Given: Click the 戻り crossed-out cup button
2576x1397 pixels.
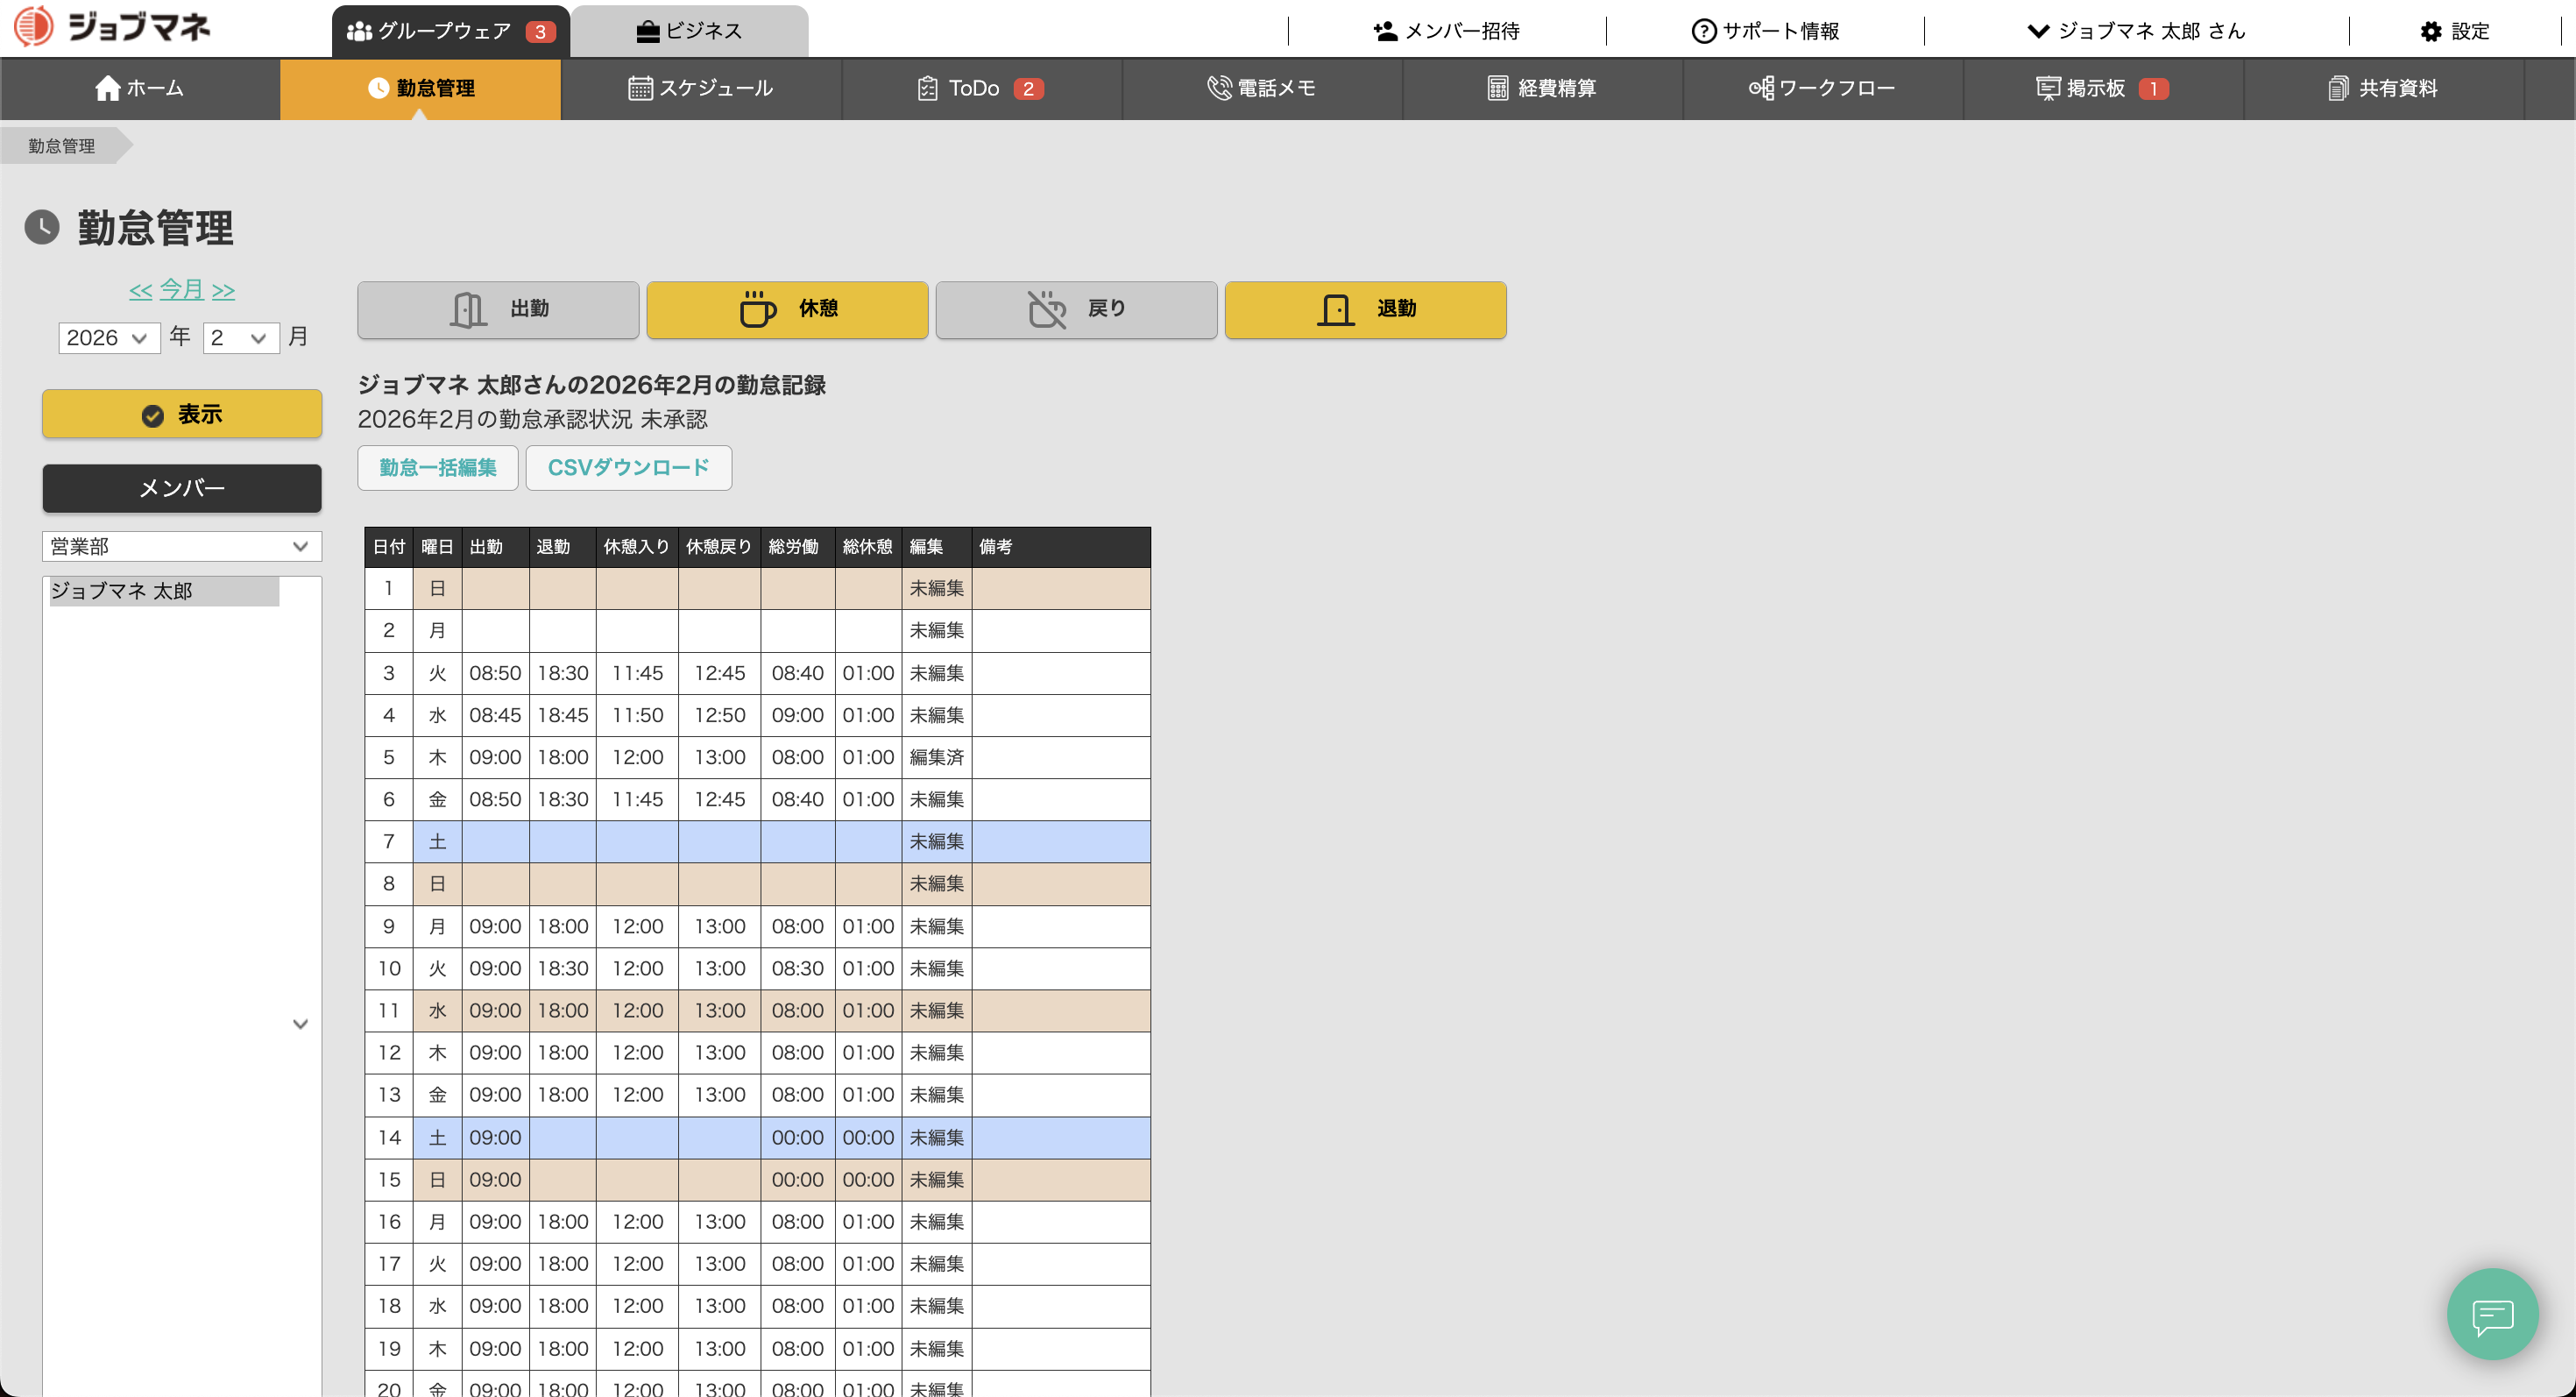Looking at the screenshot, I should pos(1076,309).
